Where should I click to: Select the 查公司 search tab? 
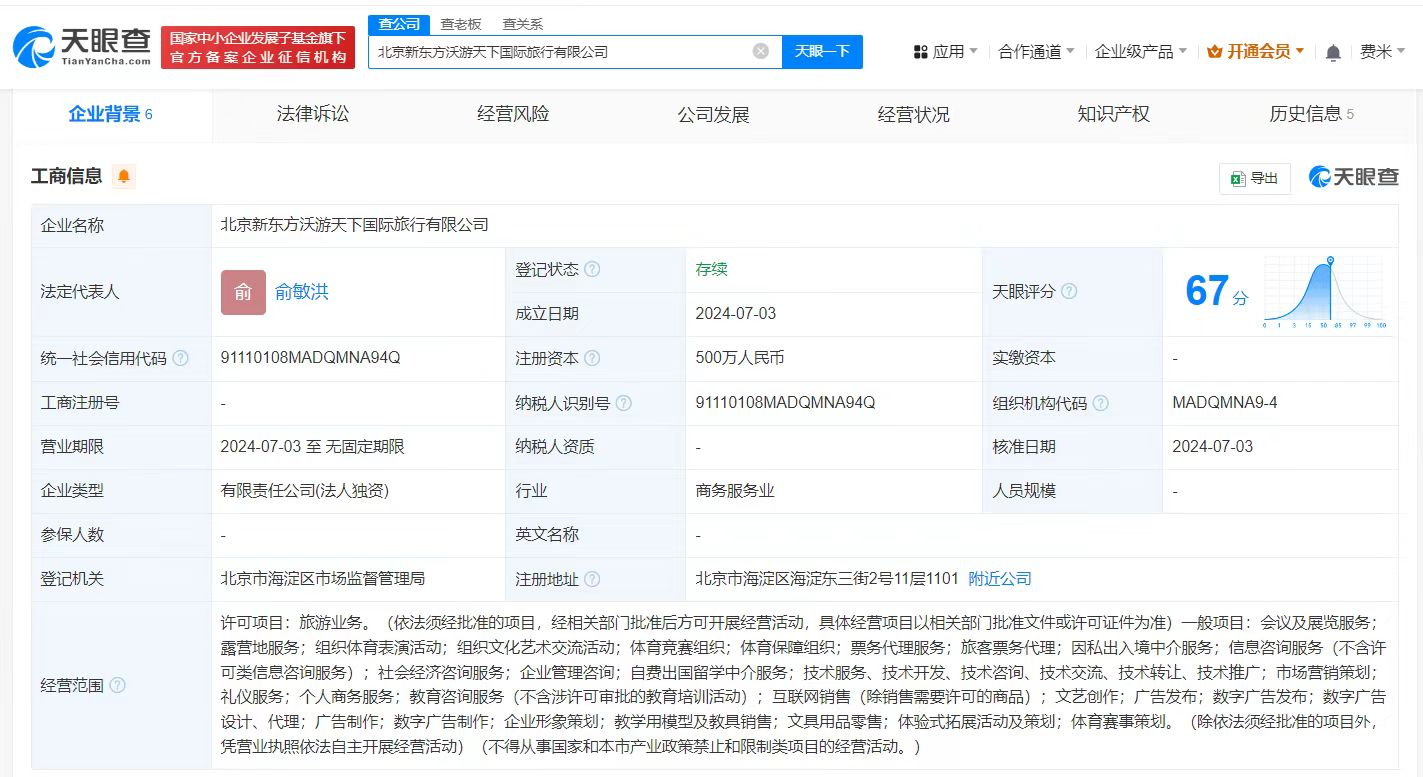click(x=399, y=24)
